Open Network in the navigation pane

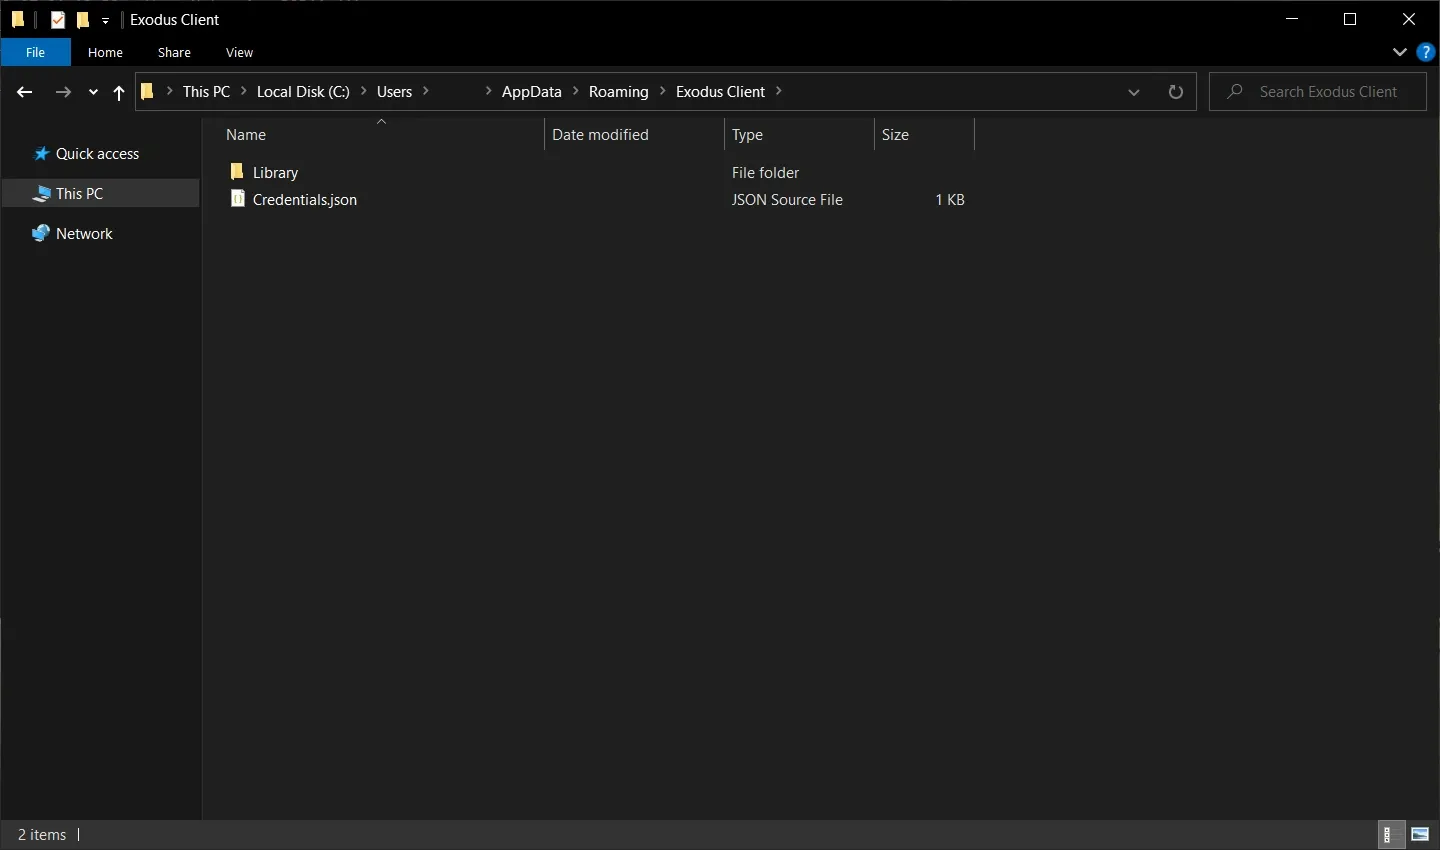84,234
